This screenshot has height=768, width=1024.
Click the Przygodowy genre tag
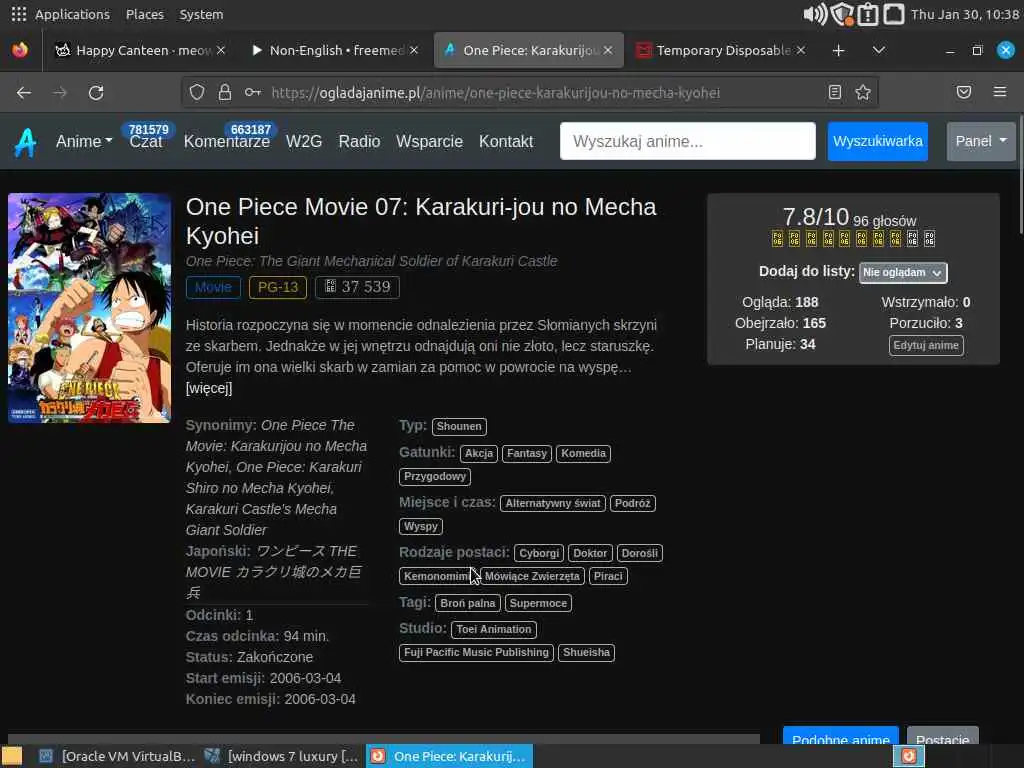pyautogui.click(x=435, y=477)
